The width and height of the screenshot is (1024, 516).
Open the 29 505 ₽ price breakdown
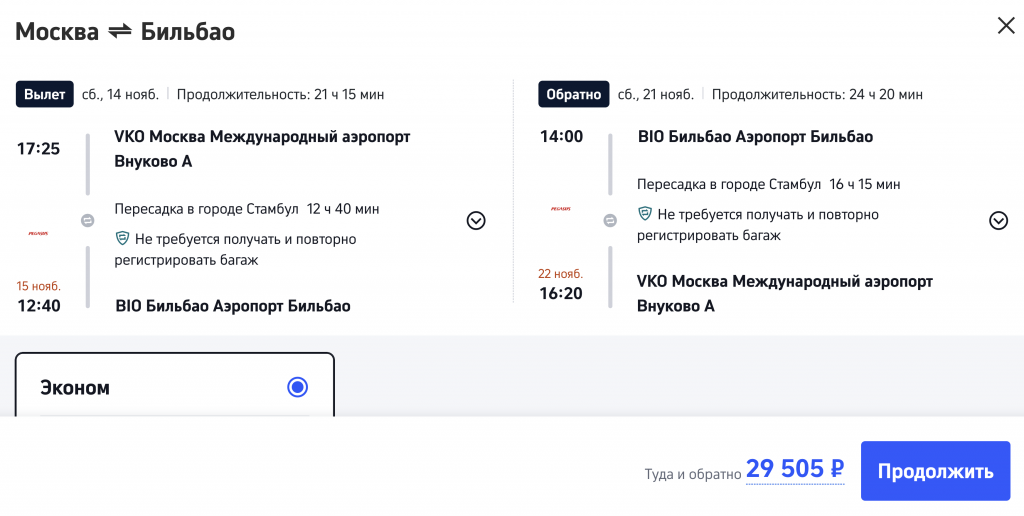tap(795, 469)
